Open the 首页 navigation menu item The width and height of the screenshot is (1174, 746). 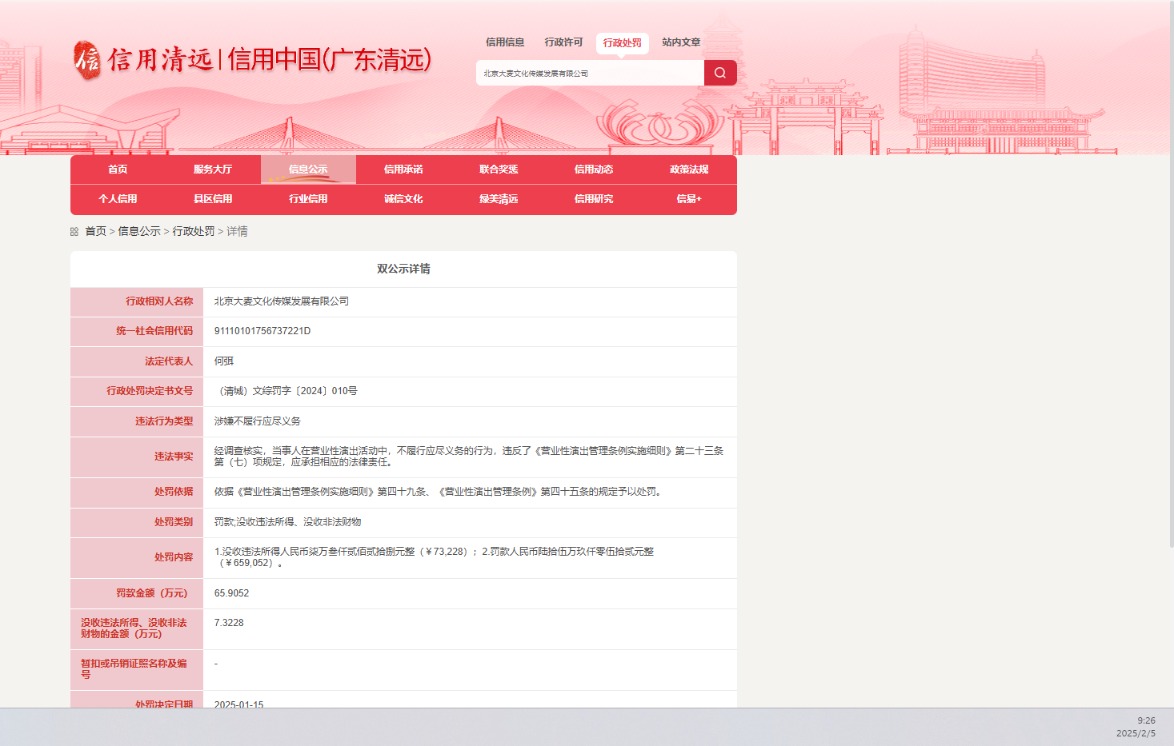coord(118,170)
